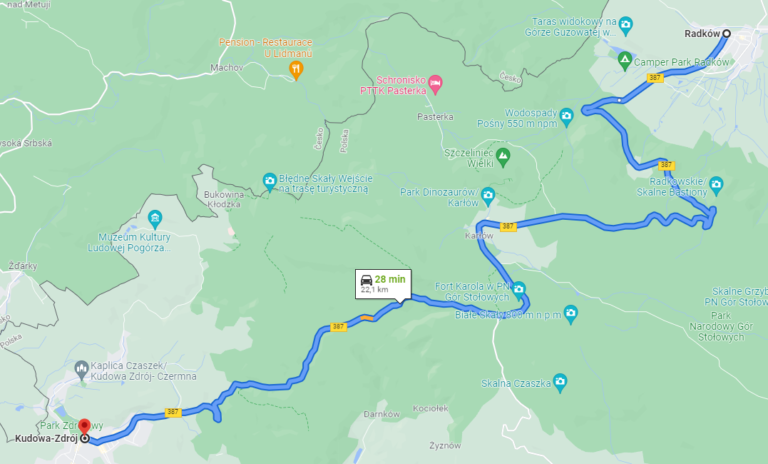The height and width of the screenshot is (464, 768).
Task: Open the Wodospady Pośny camera marker
Action: (566, 117)
